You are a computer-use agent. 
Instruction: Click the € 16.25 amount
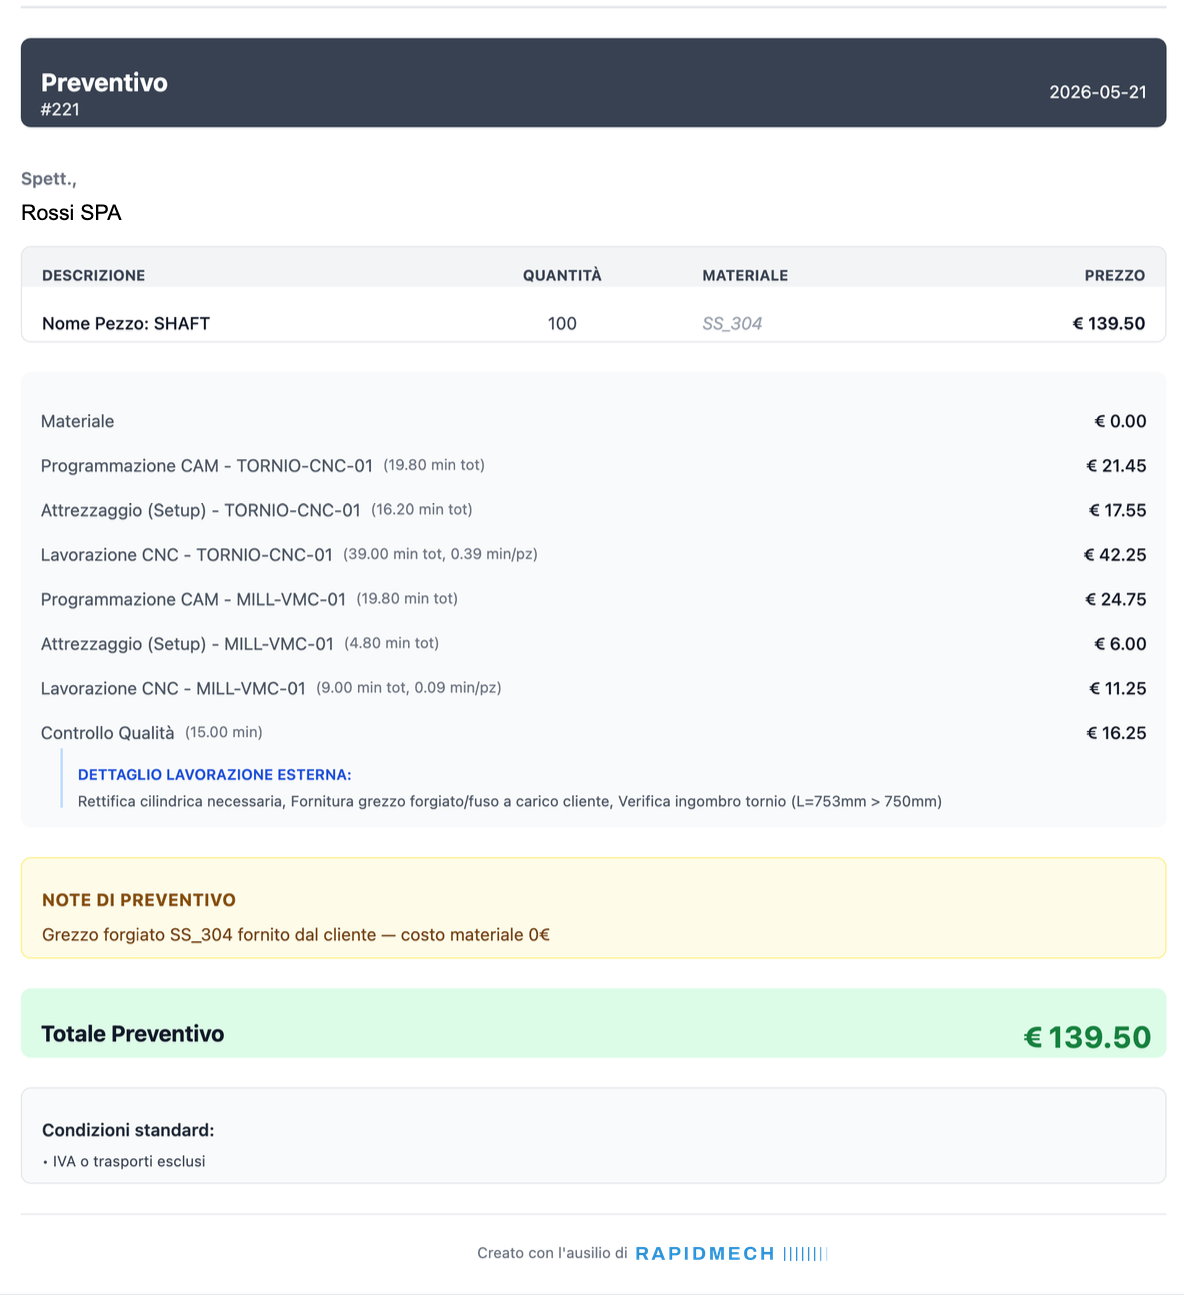coord(1116,733)
